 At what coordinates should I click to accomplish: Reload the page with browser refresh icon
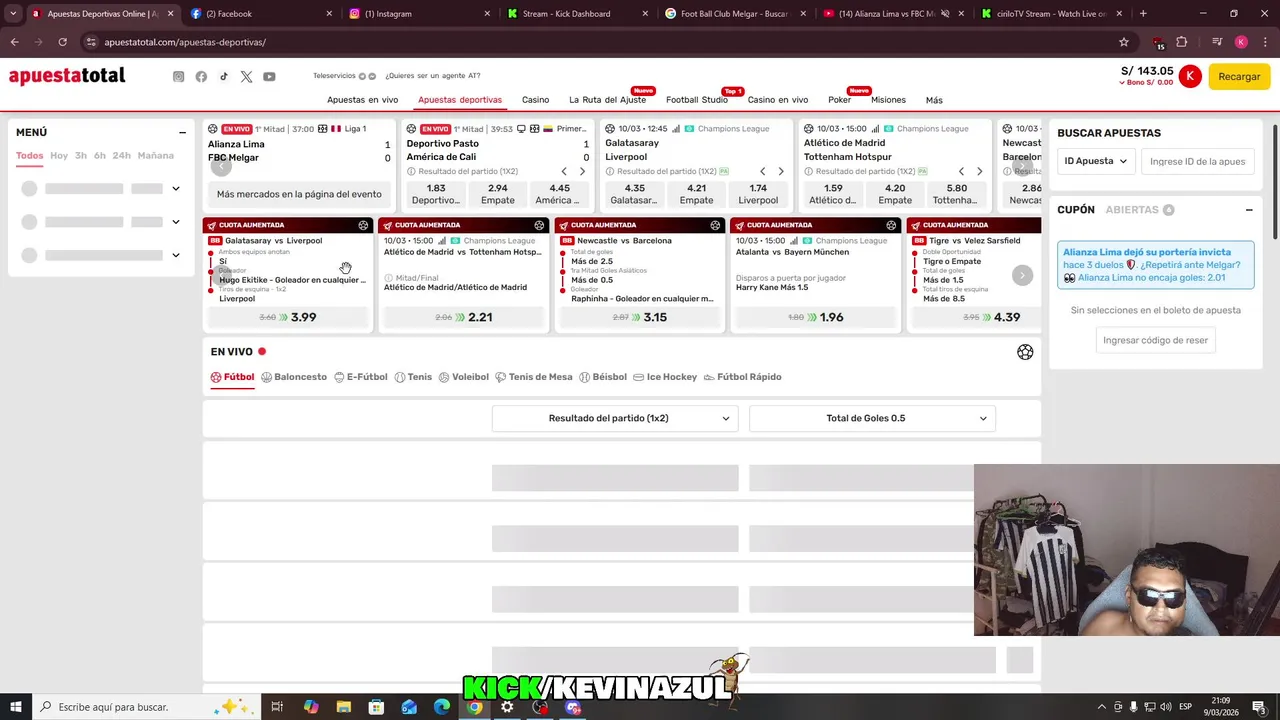pyautogui.click(x=62, y=42)
